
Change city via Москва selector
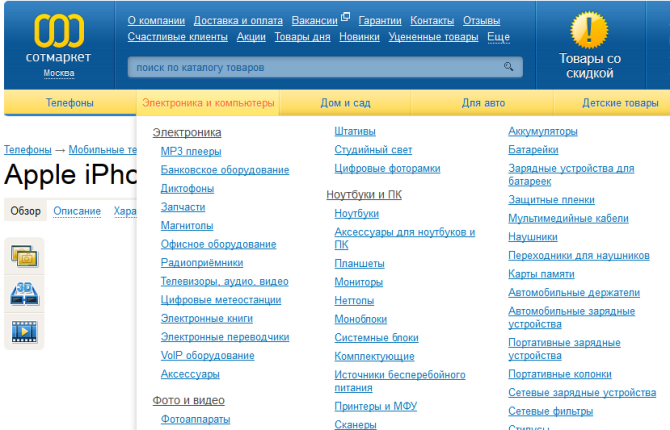59,74
